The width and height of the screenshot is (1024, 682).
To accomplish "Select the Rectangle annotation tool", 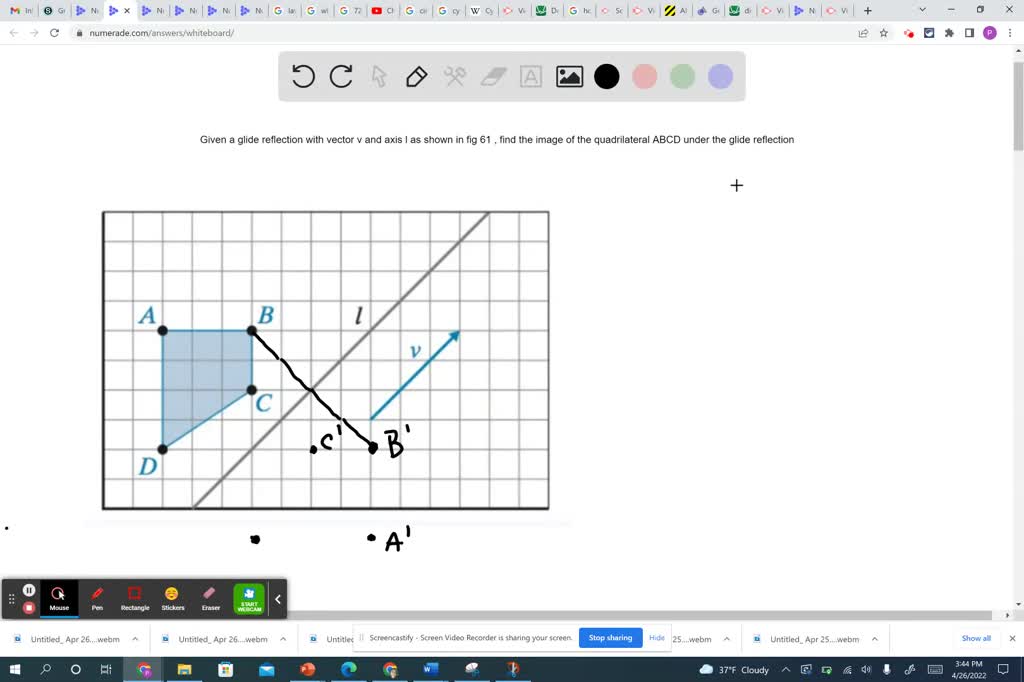I will click(x=135, y=595).
